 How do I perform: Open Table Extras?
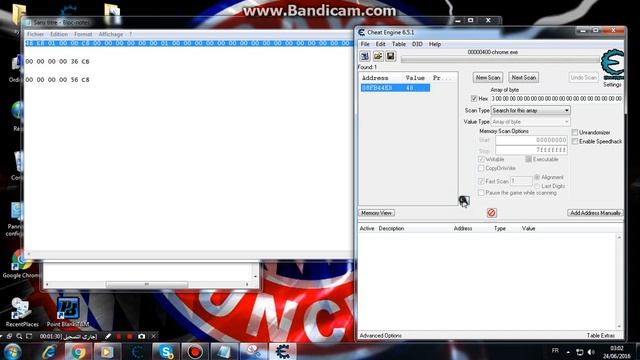tap(600, 336)
